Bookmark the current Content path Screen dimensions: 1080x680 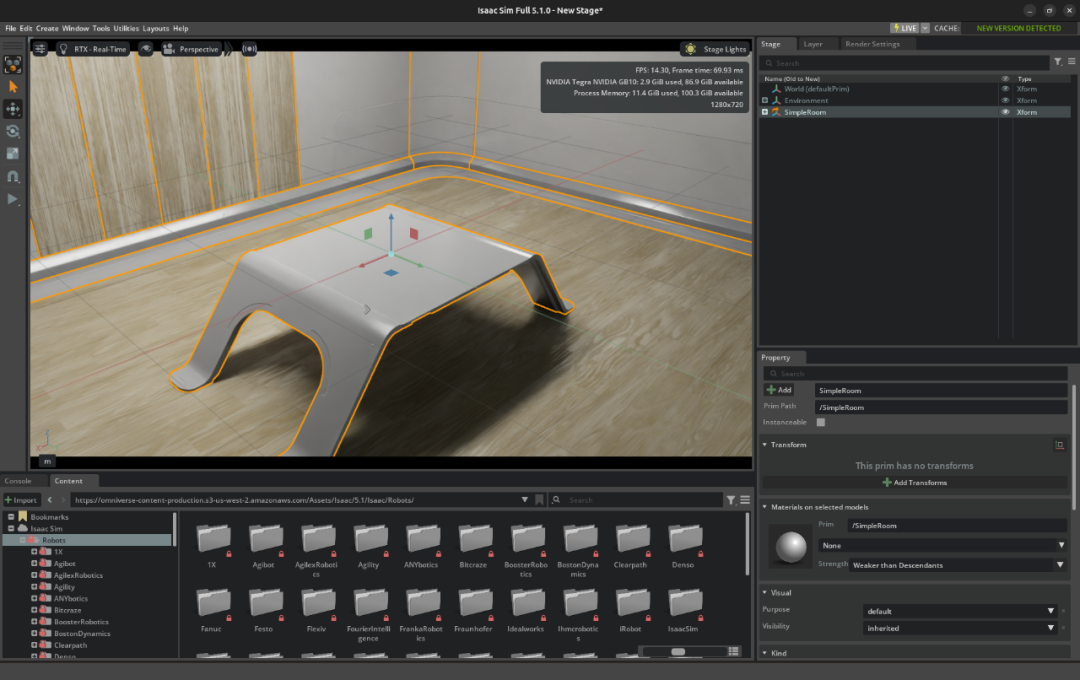(x=539, y=500)
